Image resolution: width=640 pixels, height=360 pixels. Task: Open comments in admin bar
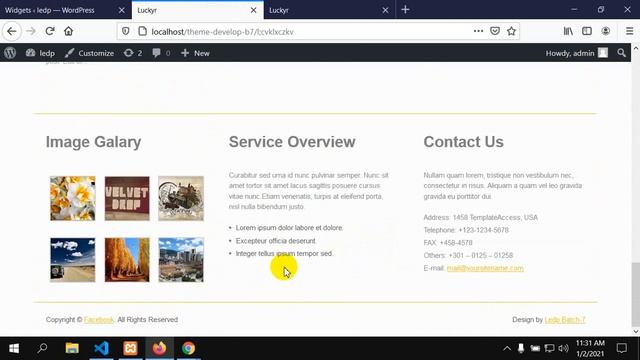click(161, 53)
